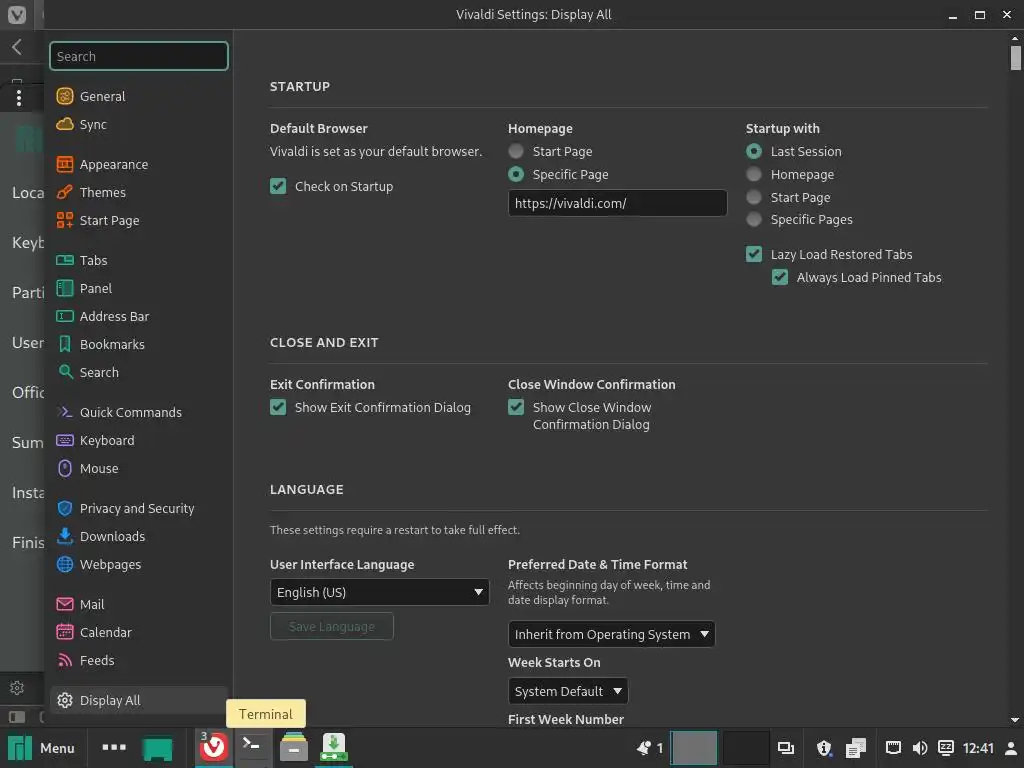Viewport: 1024px width, 768px height.
Task: Select the Feeds RSS icon
Action: coord(65,660)
